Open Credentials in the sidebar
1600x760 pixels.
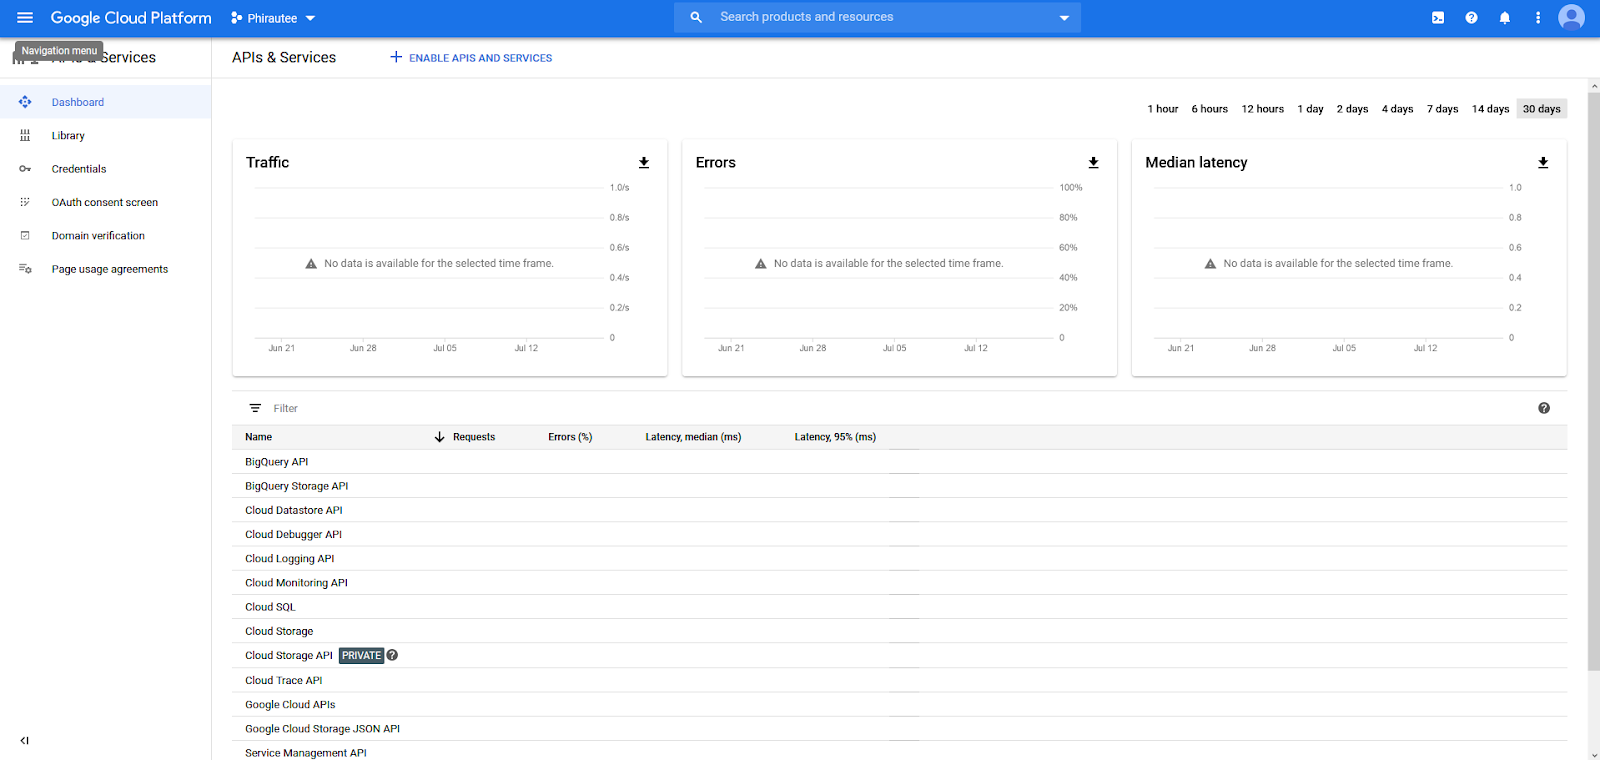[x=105, y=169]
